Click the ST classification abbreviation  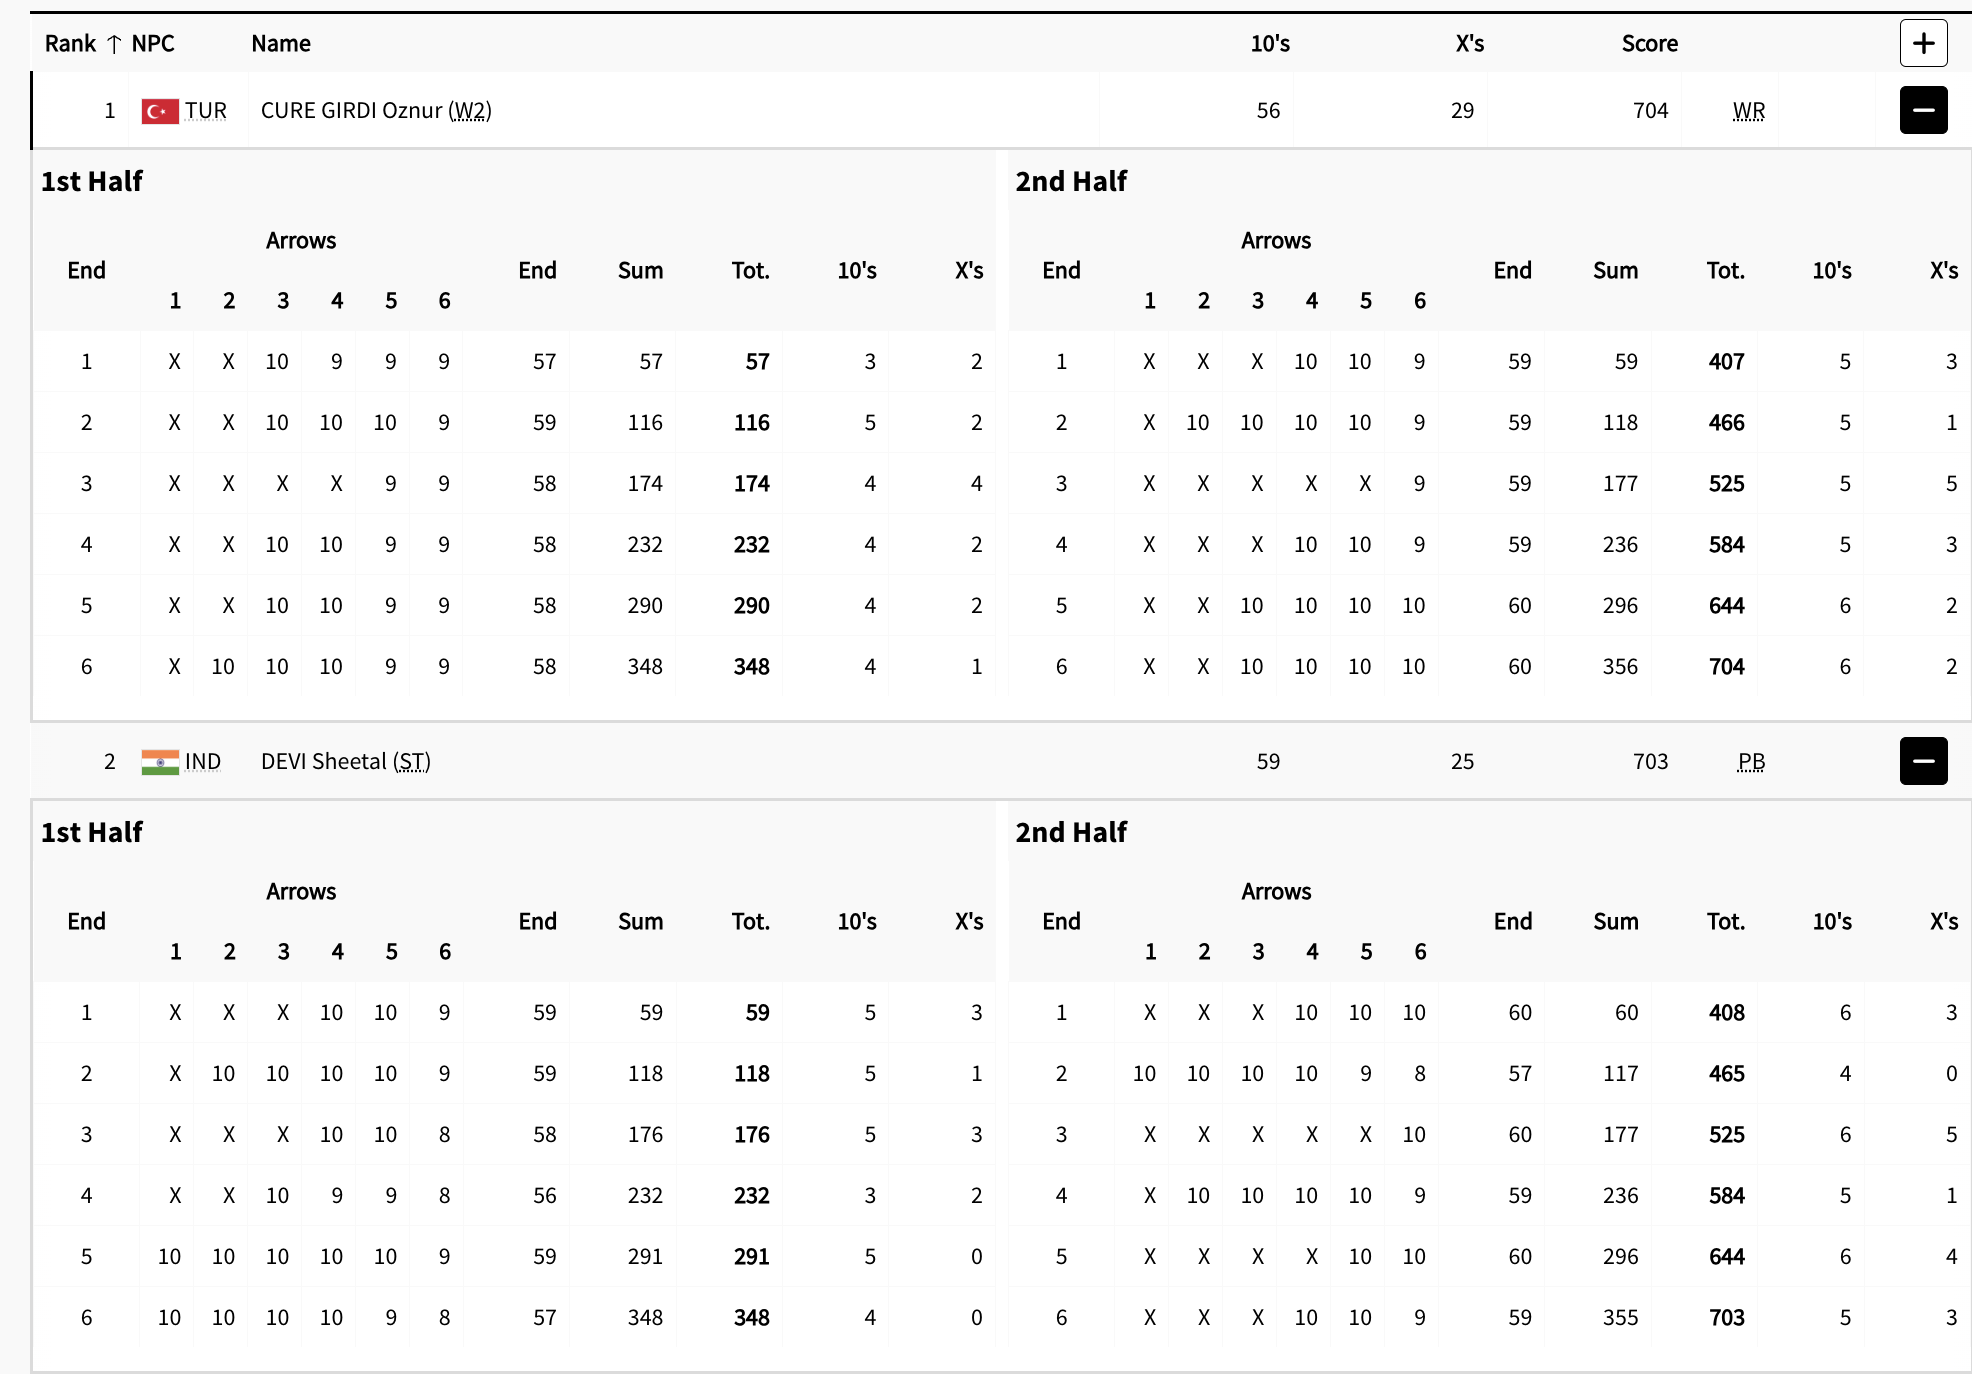click(411, 762)
